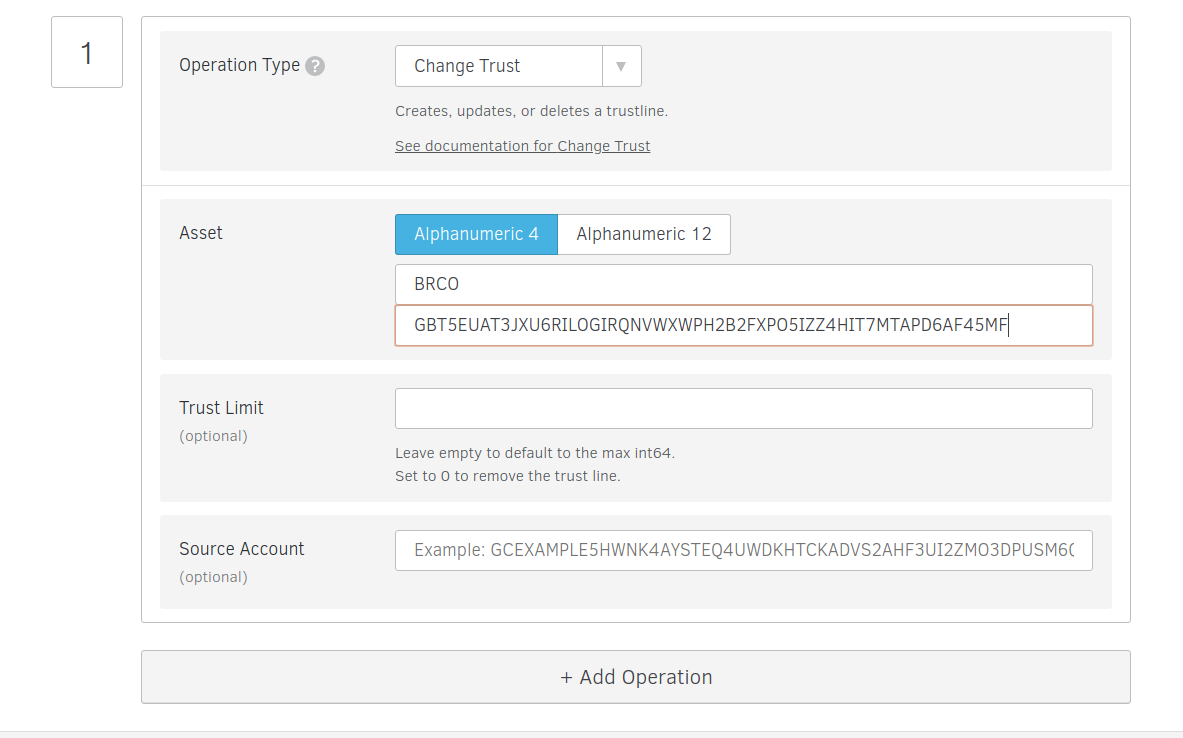This screenshot has height=738, width=1183.
Task: Click the Trust Limit label
Action: [221, 408]
